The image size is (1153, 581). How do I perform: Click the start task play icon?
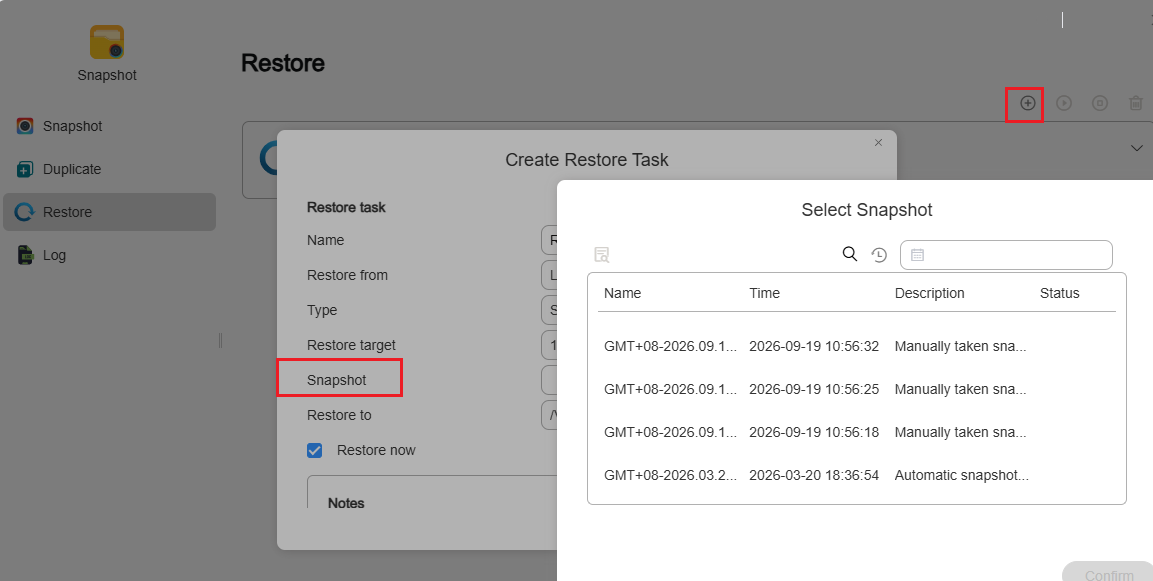(x=1063, y=103)
